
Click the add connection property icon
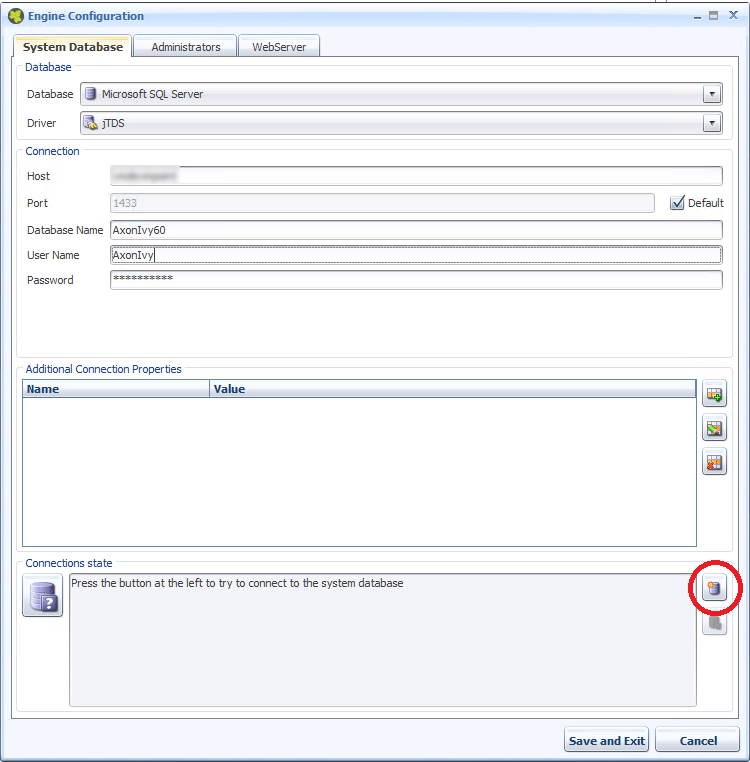pyautogui.click(x=714, y=394)
